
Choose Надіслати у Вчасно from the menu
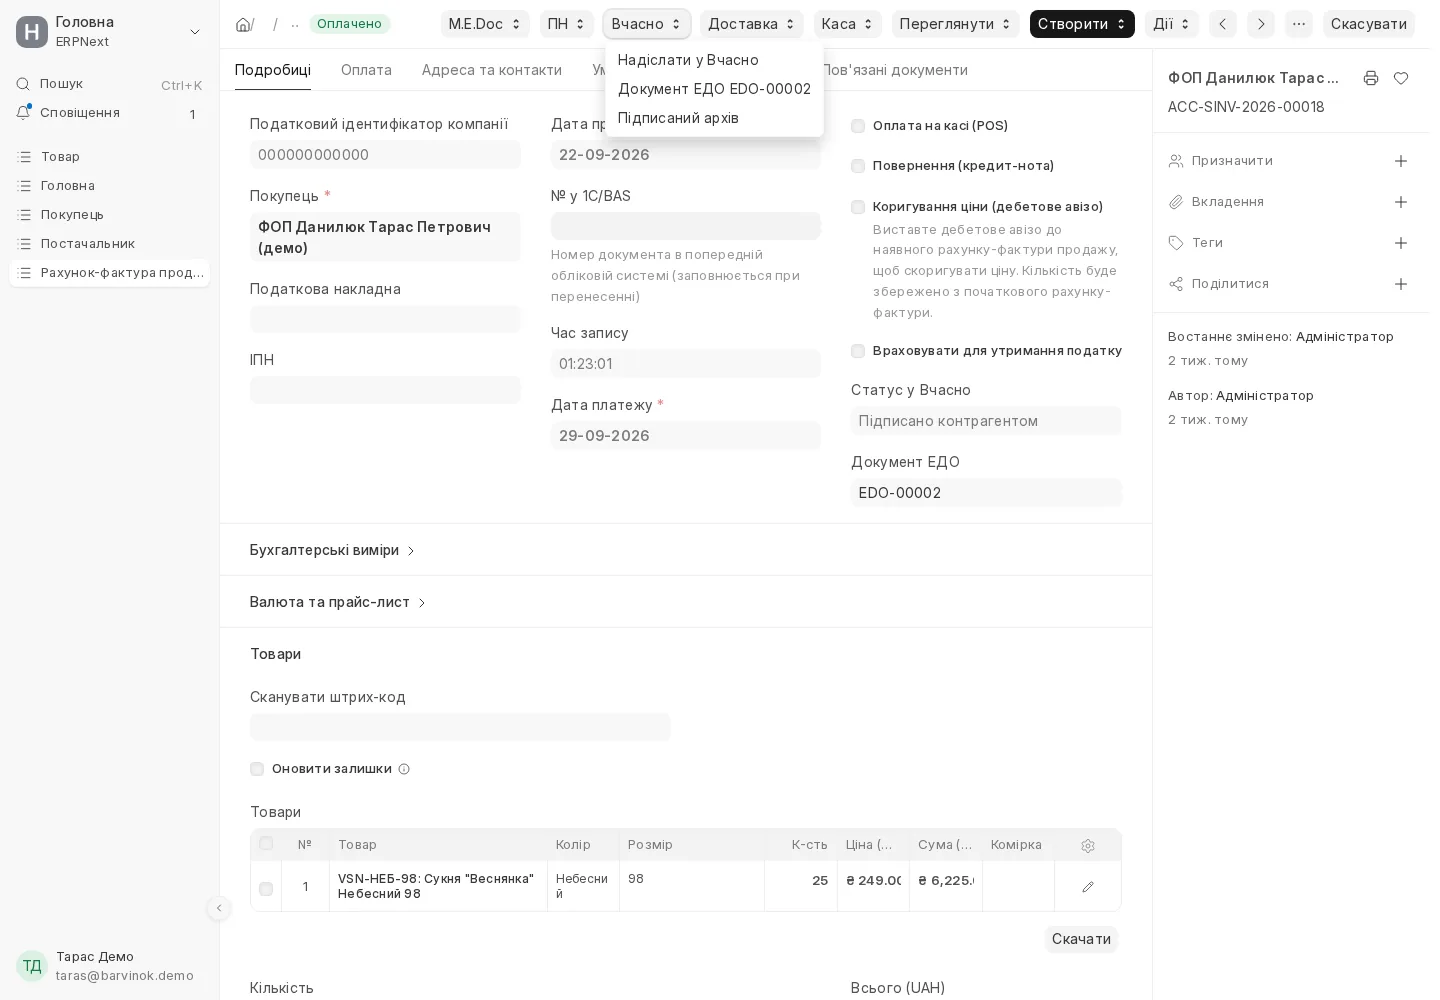coord(714,60)
